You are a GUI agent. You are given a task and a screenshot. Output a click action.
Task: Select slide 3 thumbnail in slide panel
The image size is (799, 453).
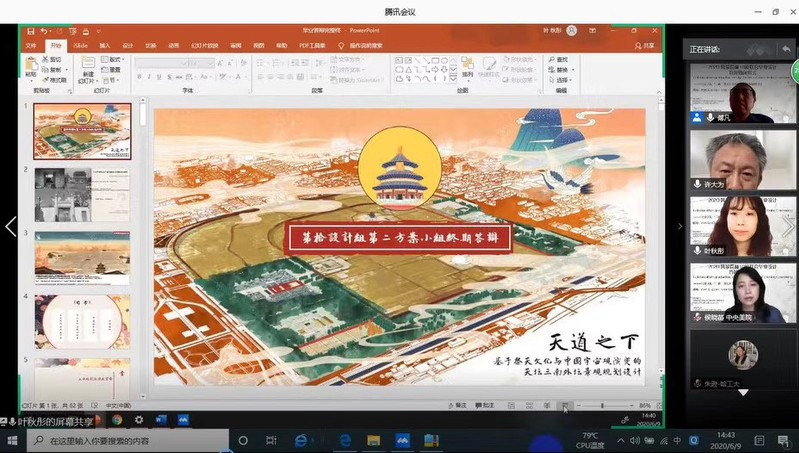82,258
